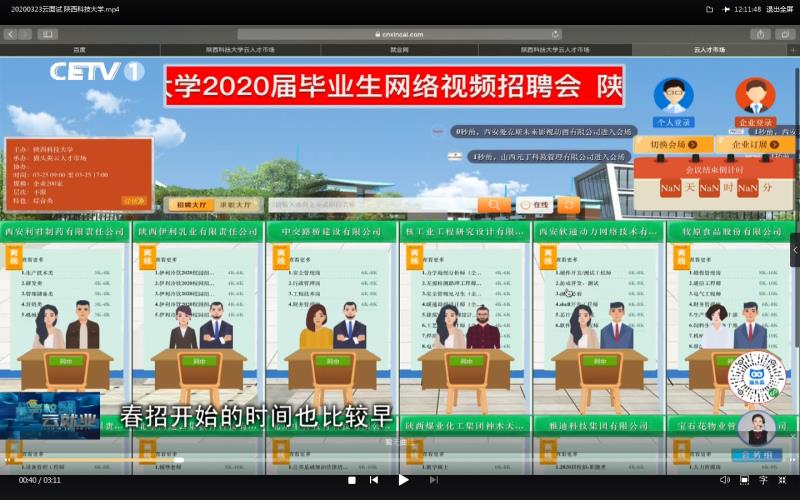This screenshot has width=800, height=500.
Task: Select the 招聘大厅 hall option
Action: pyautogui.click(x=187, y=205)
